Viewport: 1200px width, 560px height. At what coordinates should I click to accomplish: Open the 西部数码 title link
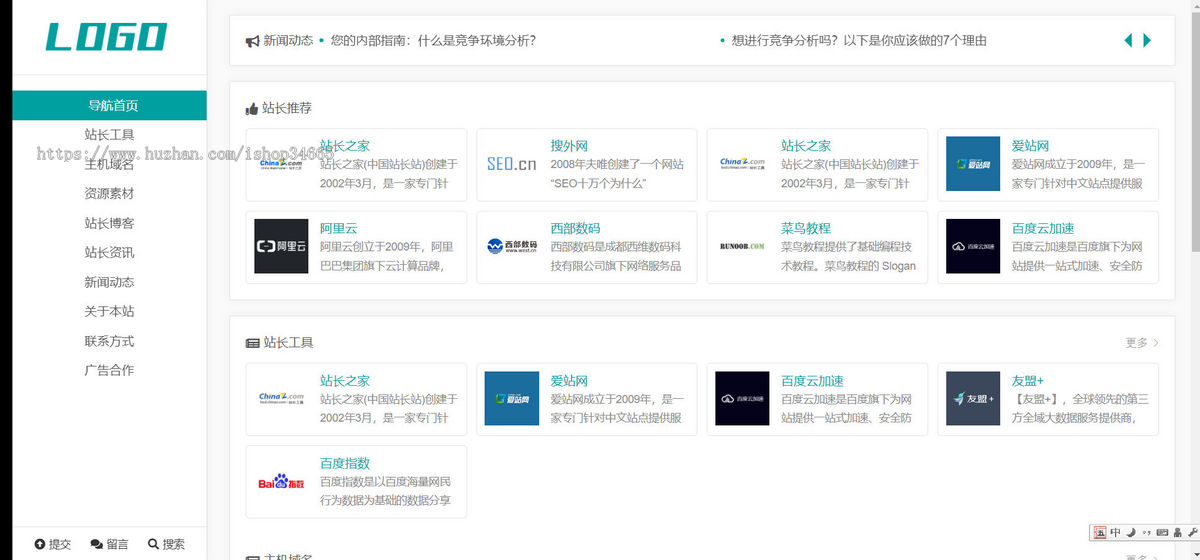click(x=575, y=228)
